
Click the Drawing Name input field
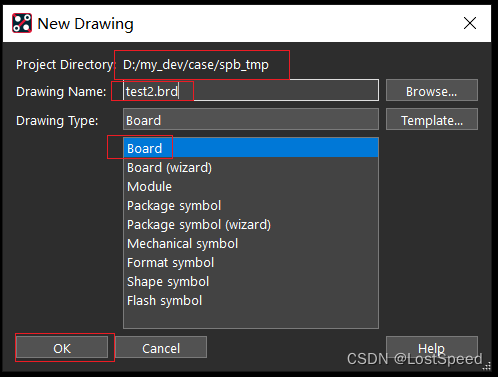point(251,90)
